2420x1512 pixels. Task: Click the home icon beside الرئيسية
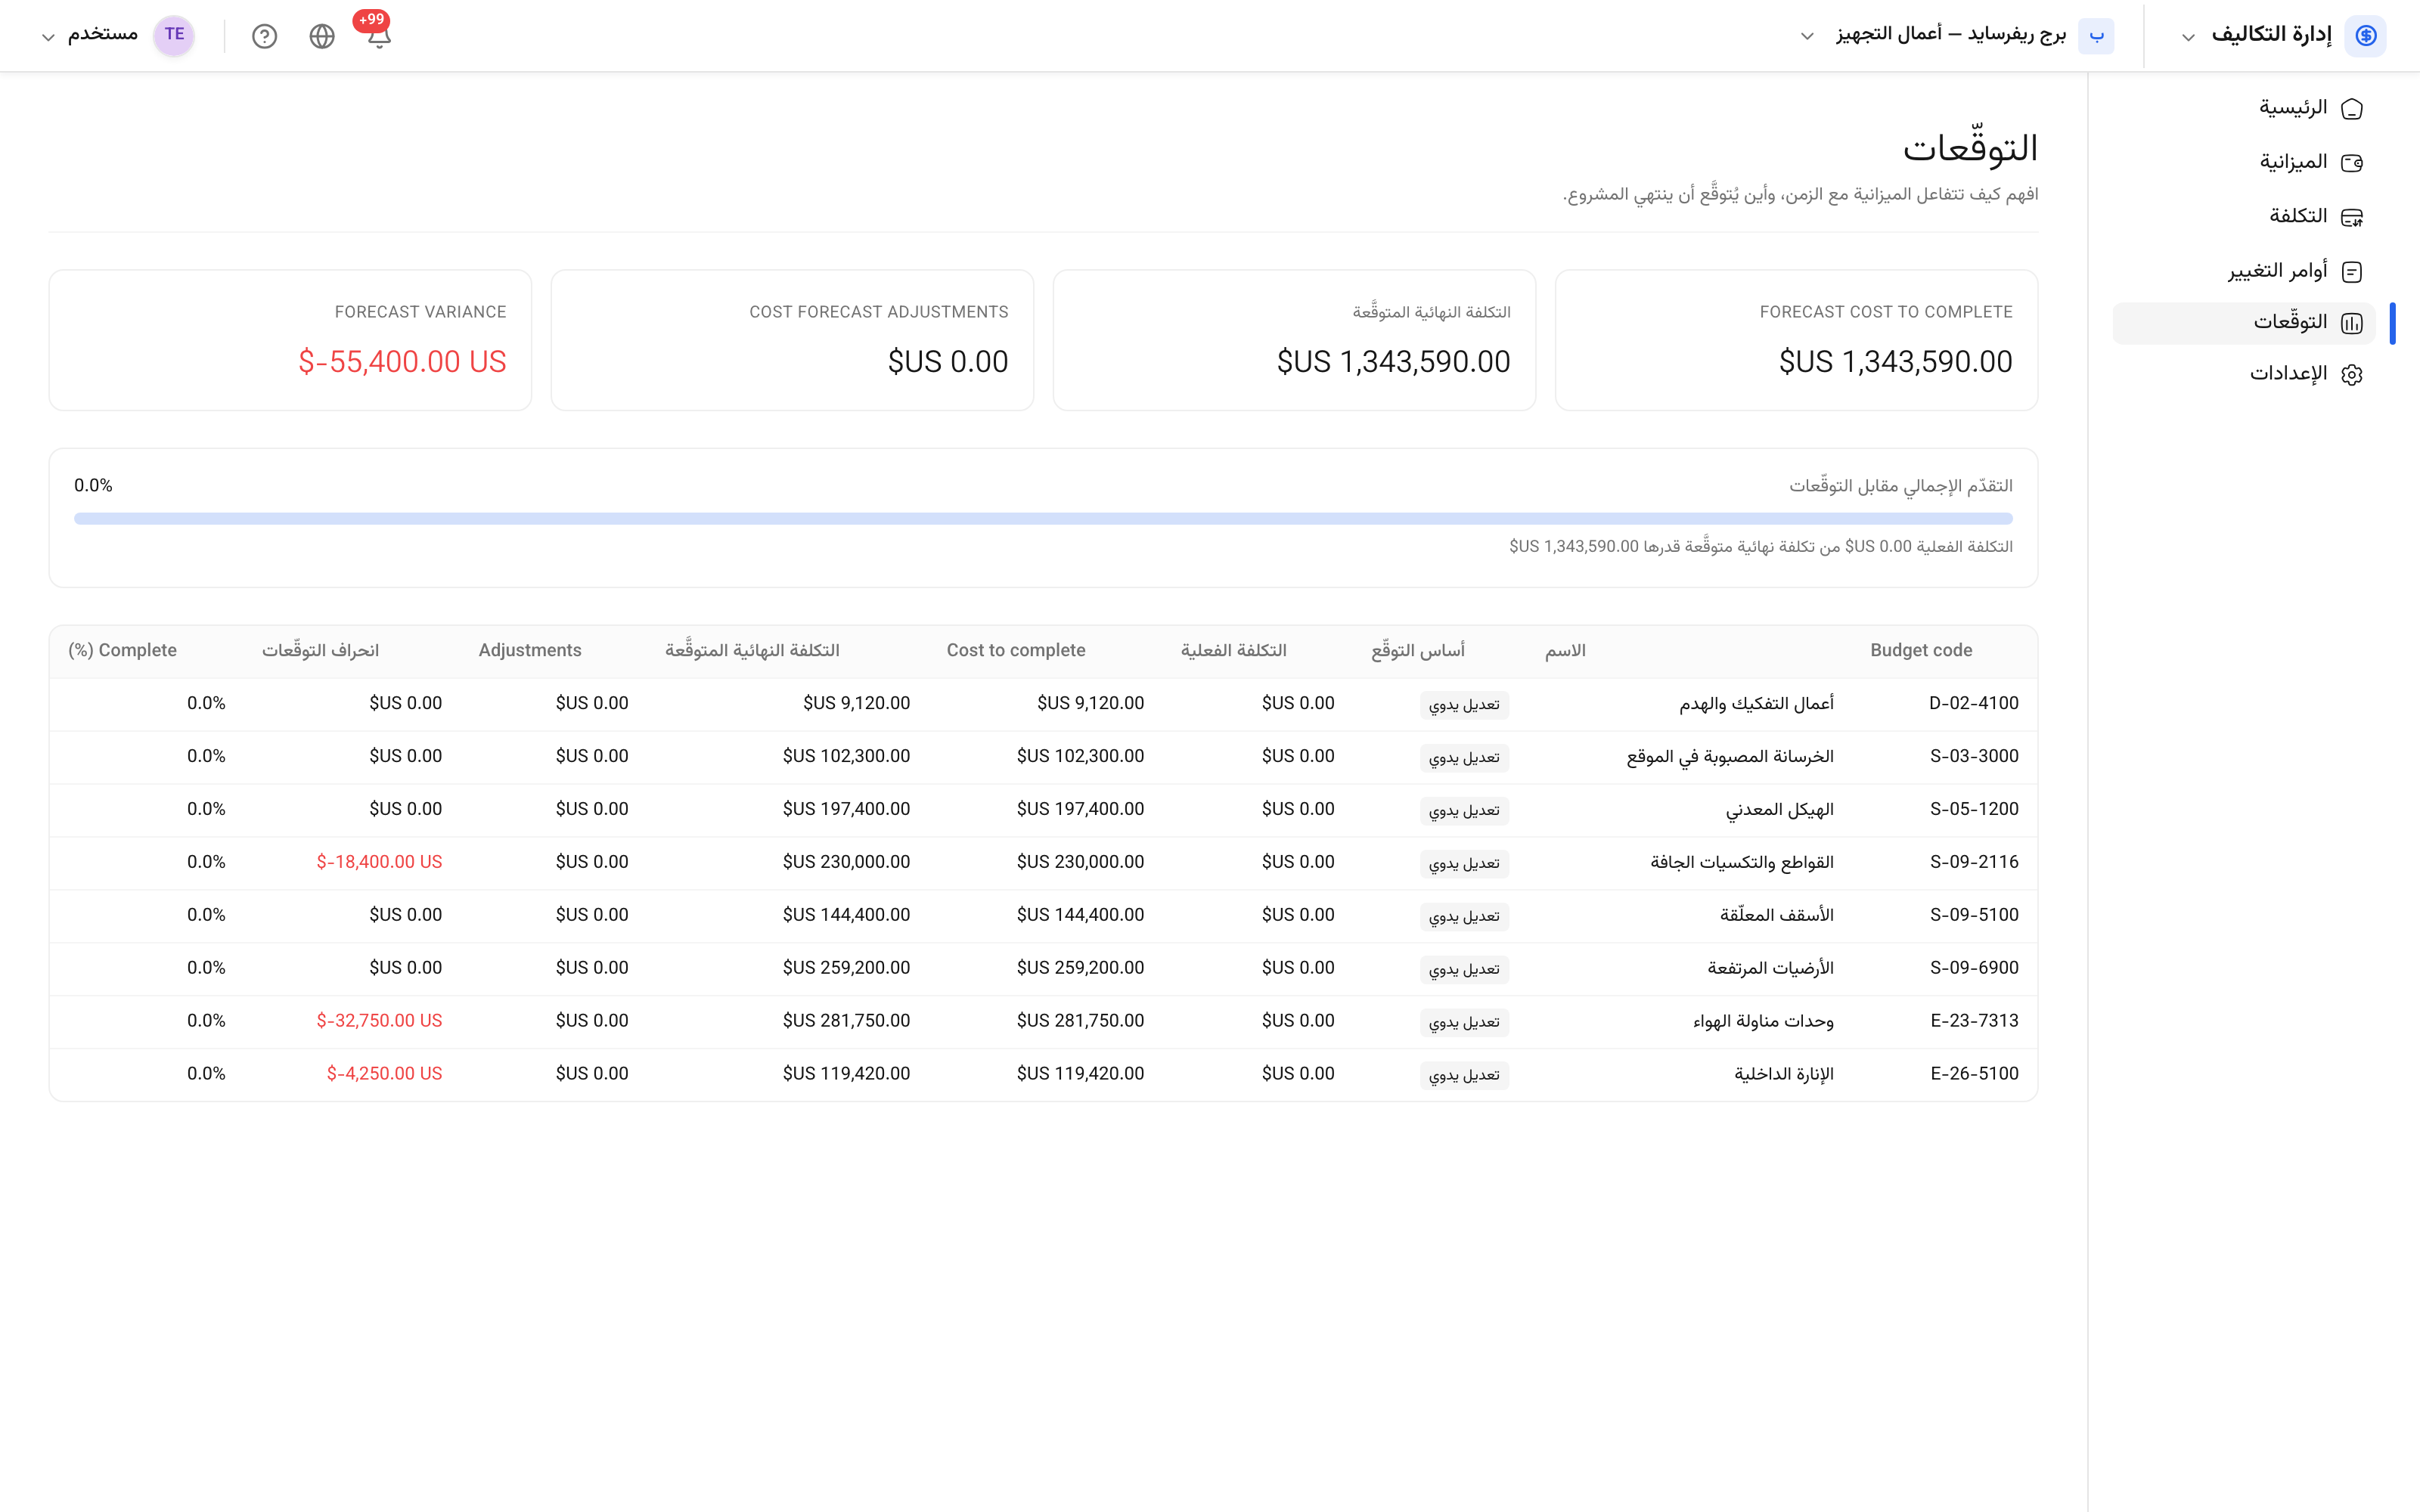point(2352,108)
